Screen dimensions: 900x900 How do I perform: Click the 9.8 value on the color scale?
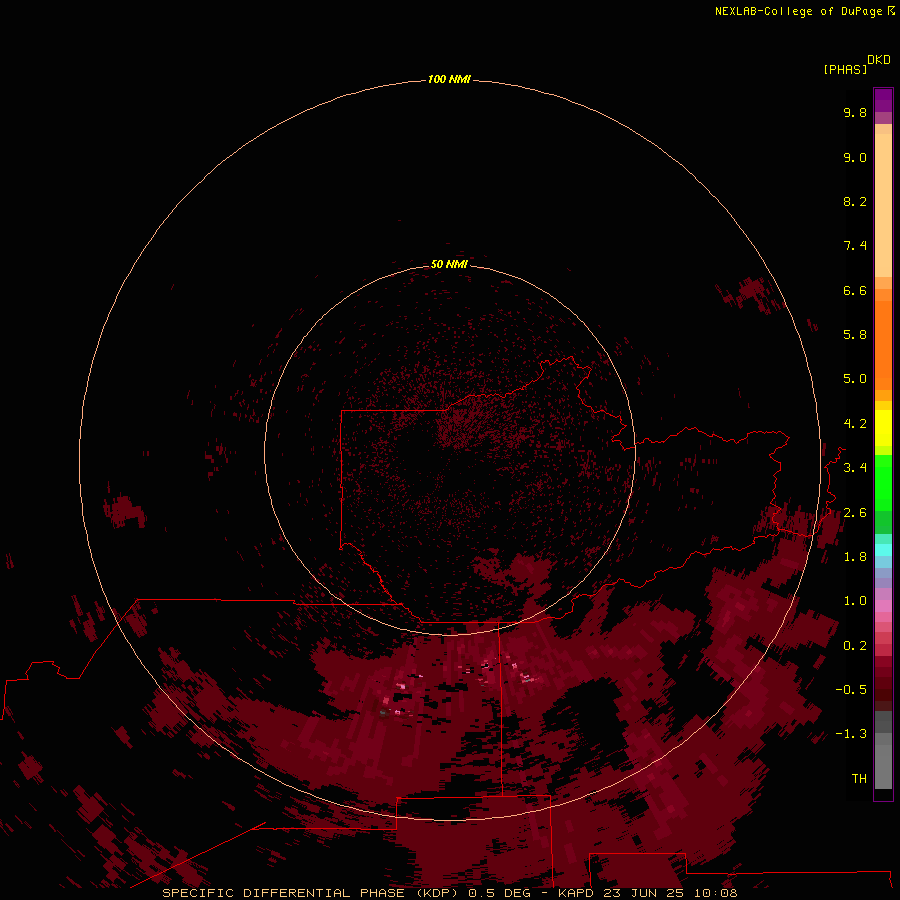[855, 112]
